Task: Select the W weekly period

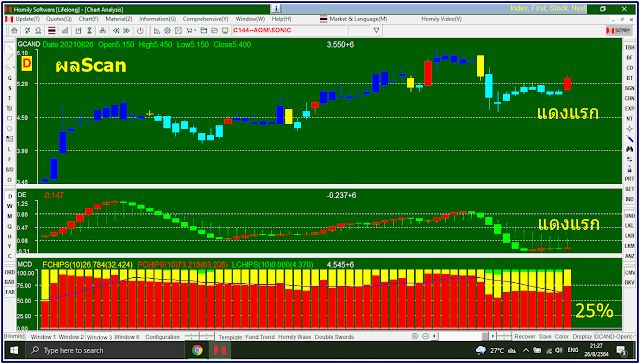Action: (x=10, y=206)
